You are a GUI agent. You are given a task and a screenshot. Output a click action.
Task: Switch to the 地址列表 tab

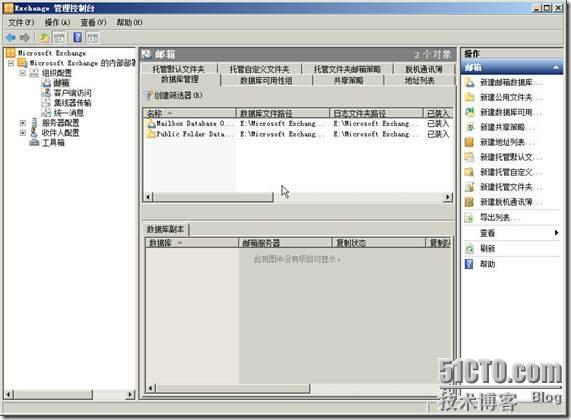click(x=420, y=81)
